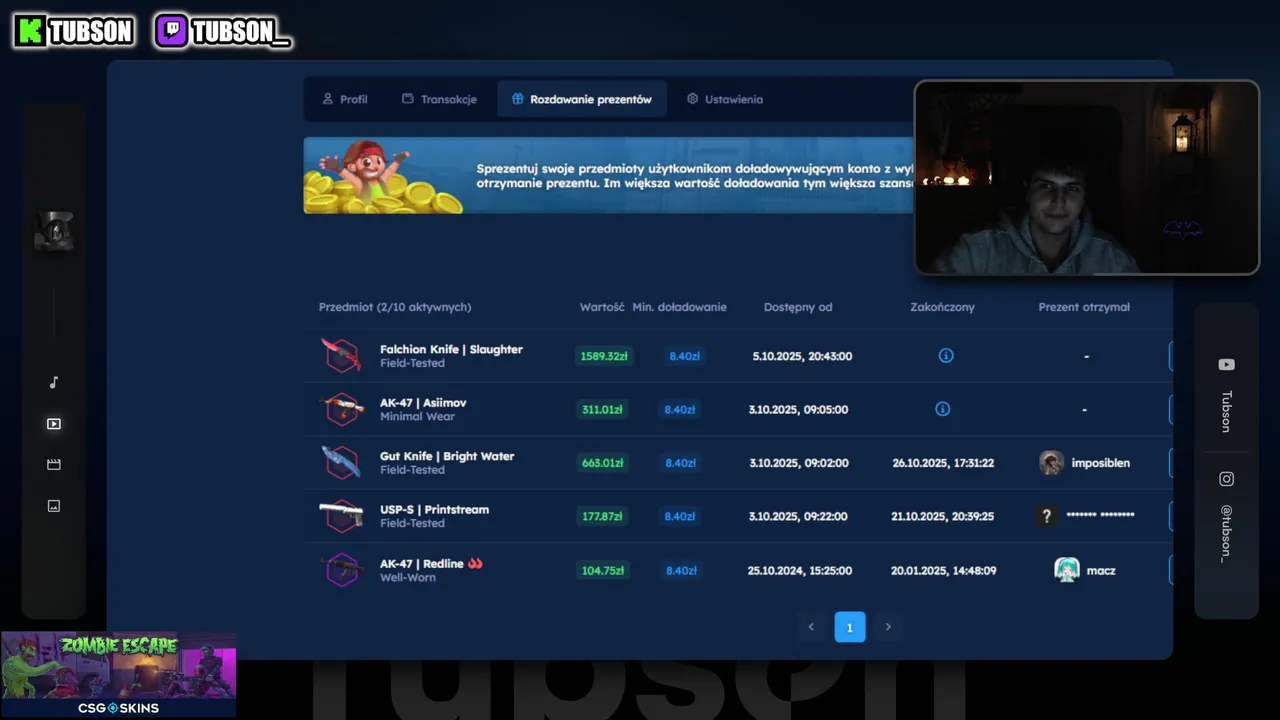Select page 1 in pagination
1280x720 pixels.
click(850, 627)
